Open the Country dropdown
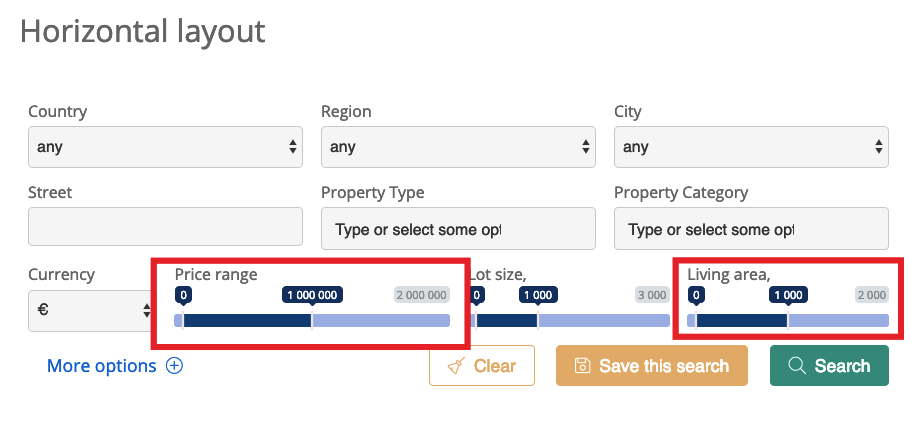 pyautogui.click(x=165, y=147)
